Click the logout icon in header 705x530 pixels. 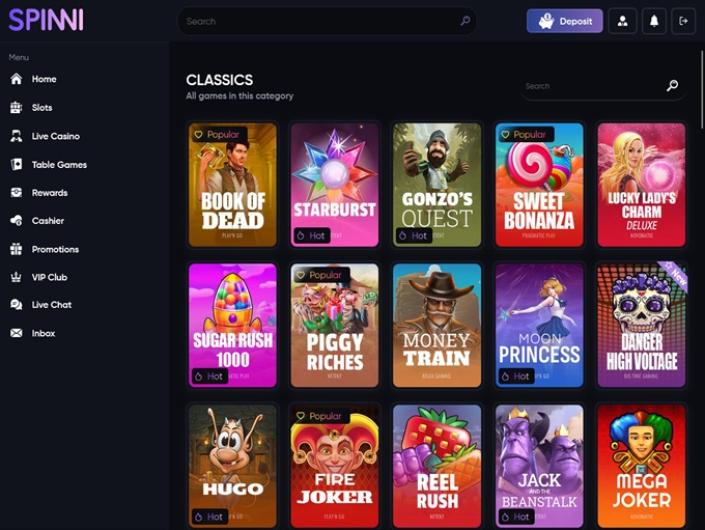683,21
